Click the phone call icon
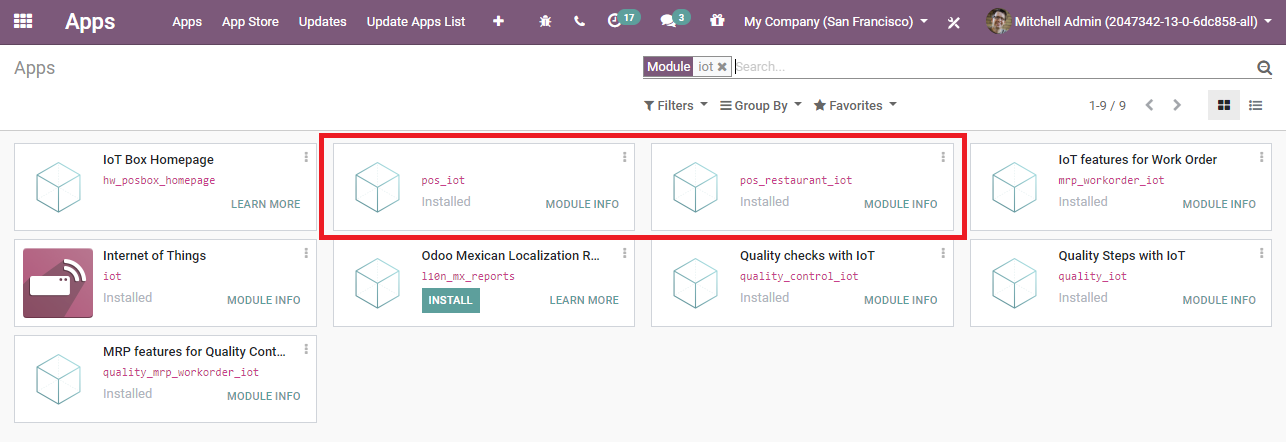1286x442 pixels. coord(580,21)
